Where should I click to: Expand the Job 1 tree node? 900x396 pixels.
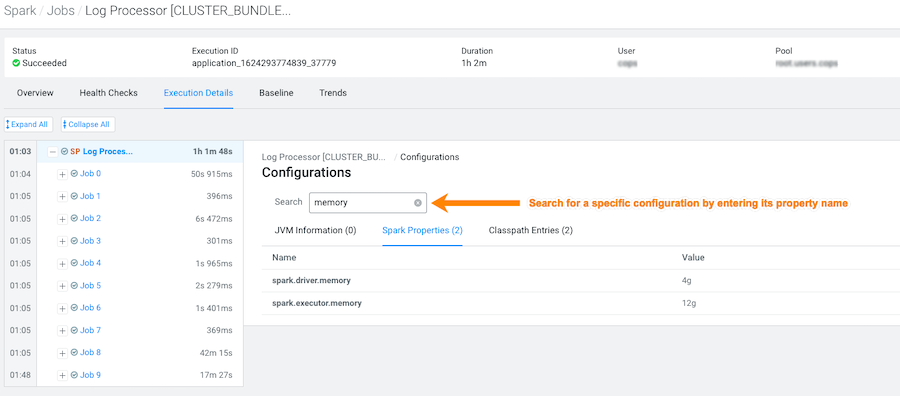[x=63, y=196]
